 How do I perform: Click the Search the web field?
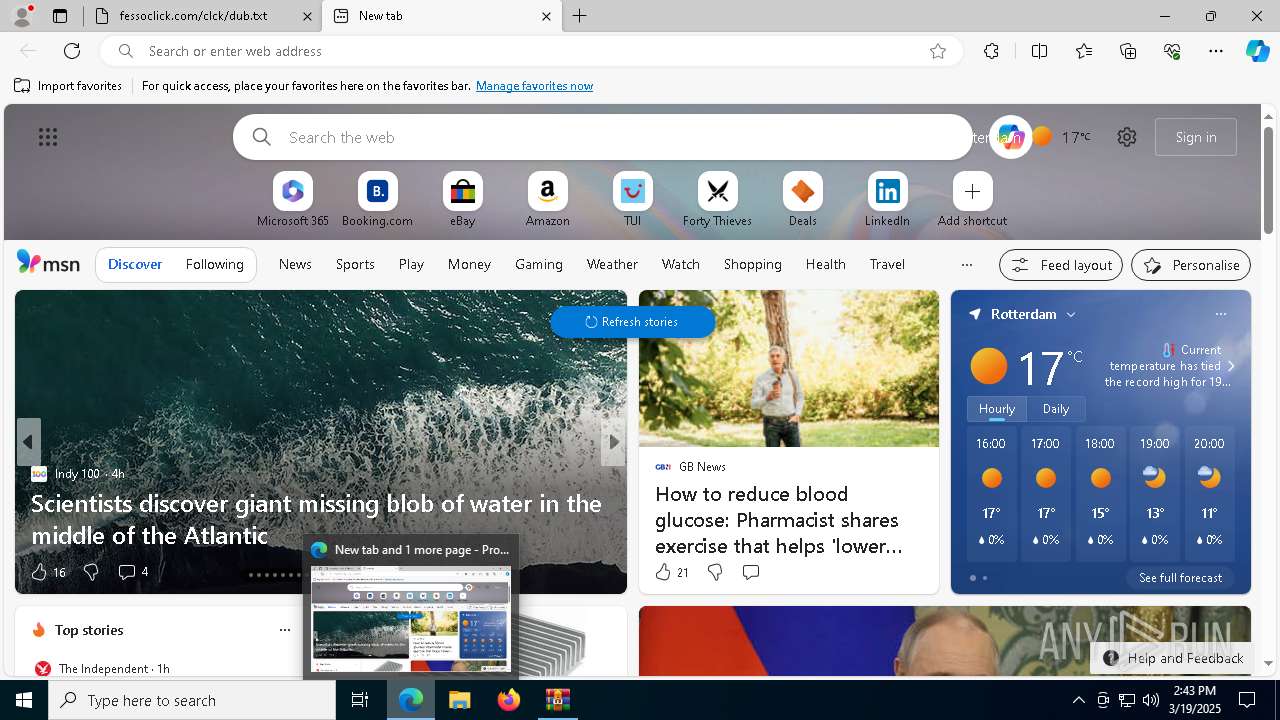603,137
